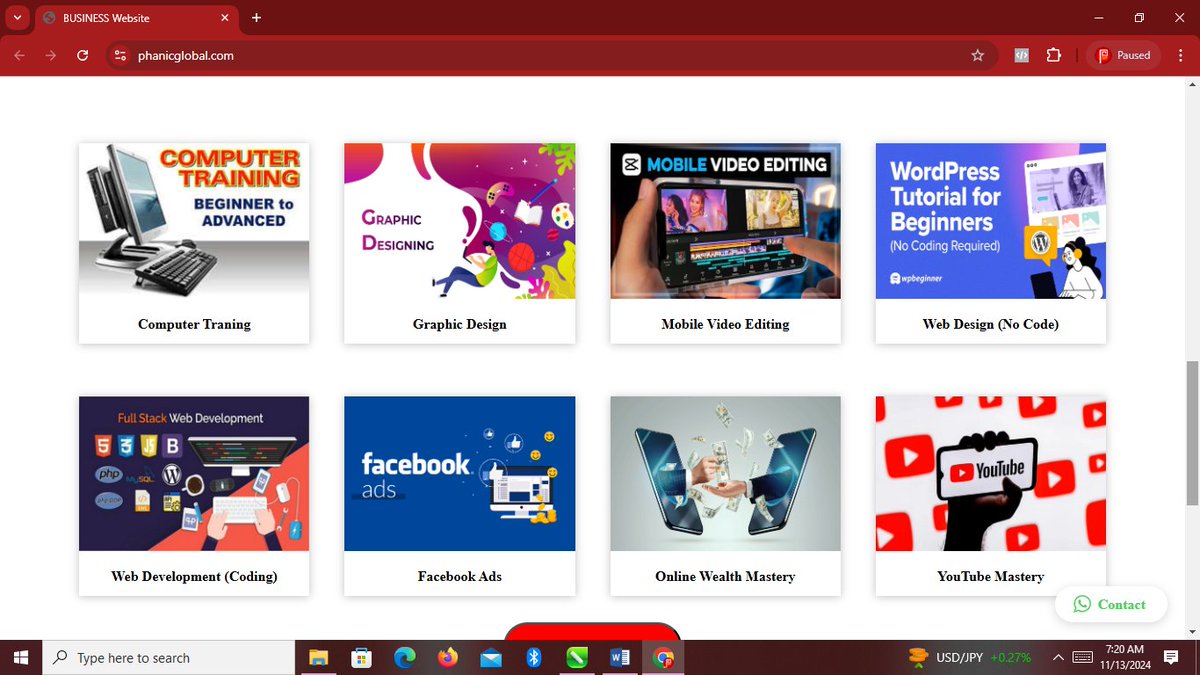Viewport: 1200px width, 675px height.
Task: Click the Mobile Video Editing title
Action: point(725,324)
